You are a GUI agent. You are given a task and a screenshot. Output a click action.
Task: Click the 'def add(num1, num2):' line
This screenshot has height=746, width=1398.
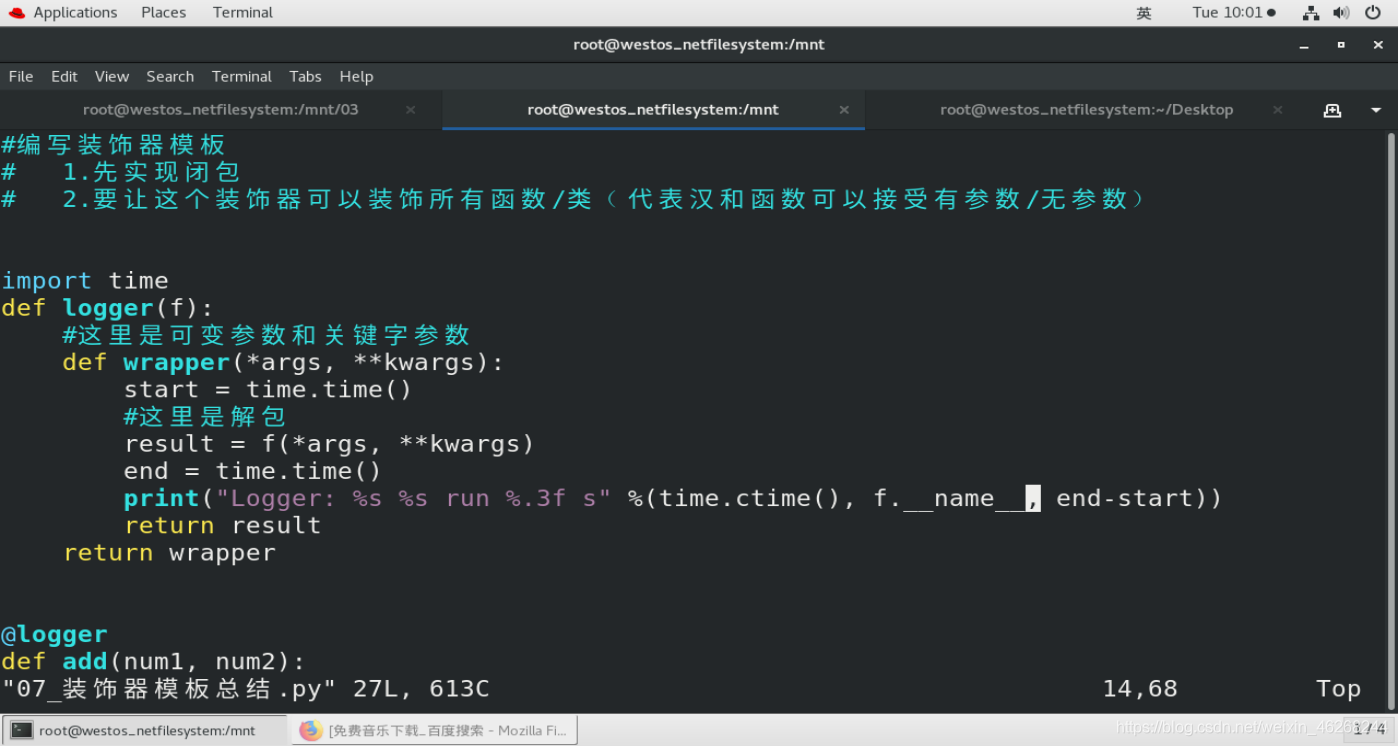click(153, 661)
